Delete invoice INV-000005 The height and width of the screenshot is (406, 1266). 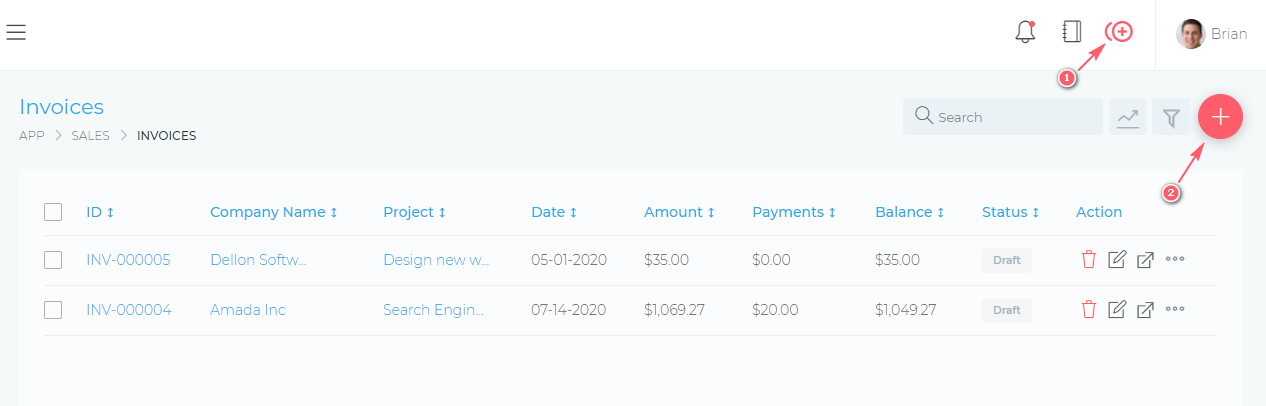(x=1089, y=260)
